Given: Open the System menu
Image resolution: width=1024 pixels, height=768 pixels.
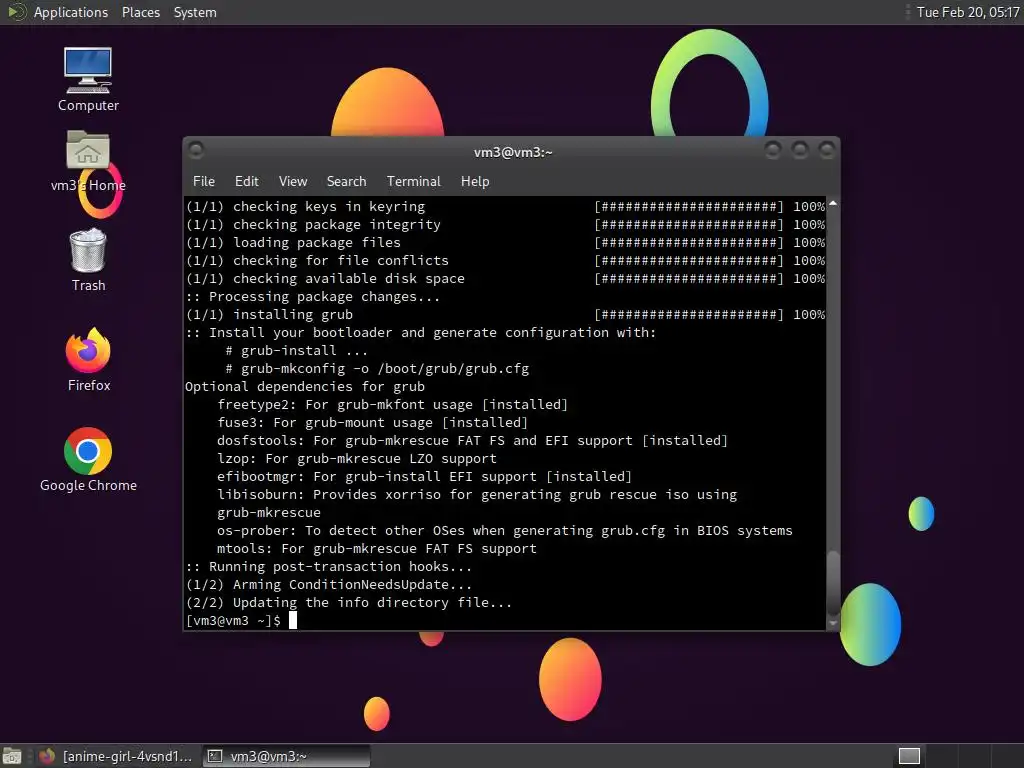Looking at the screenshot, I should (195, 12).
